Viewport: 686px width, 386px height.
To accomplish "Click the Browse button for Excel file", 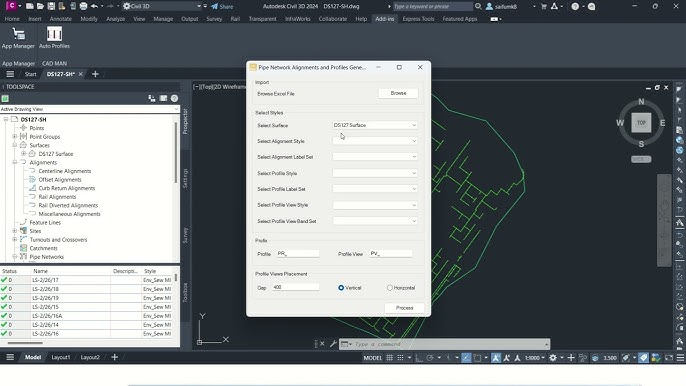I will tap(398, 93).
